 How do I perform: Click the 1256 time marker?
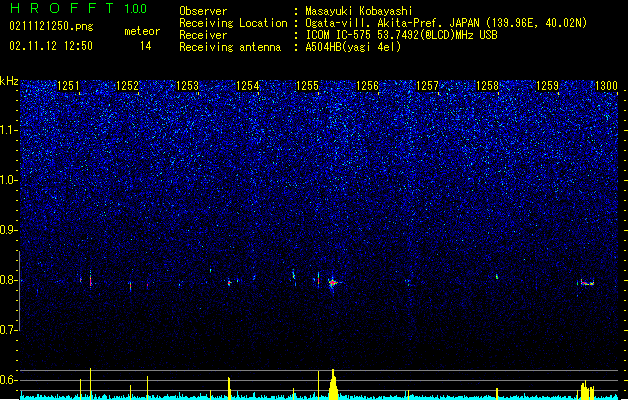[x=367, y=86]
